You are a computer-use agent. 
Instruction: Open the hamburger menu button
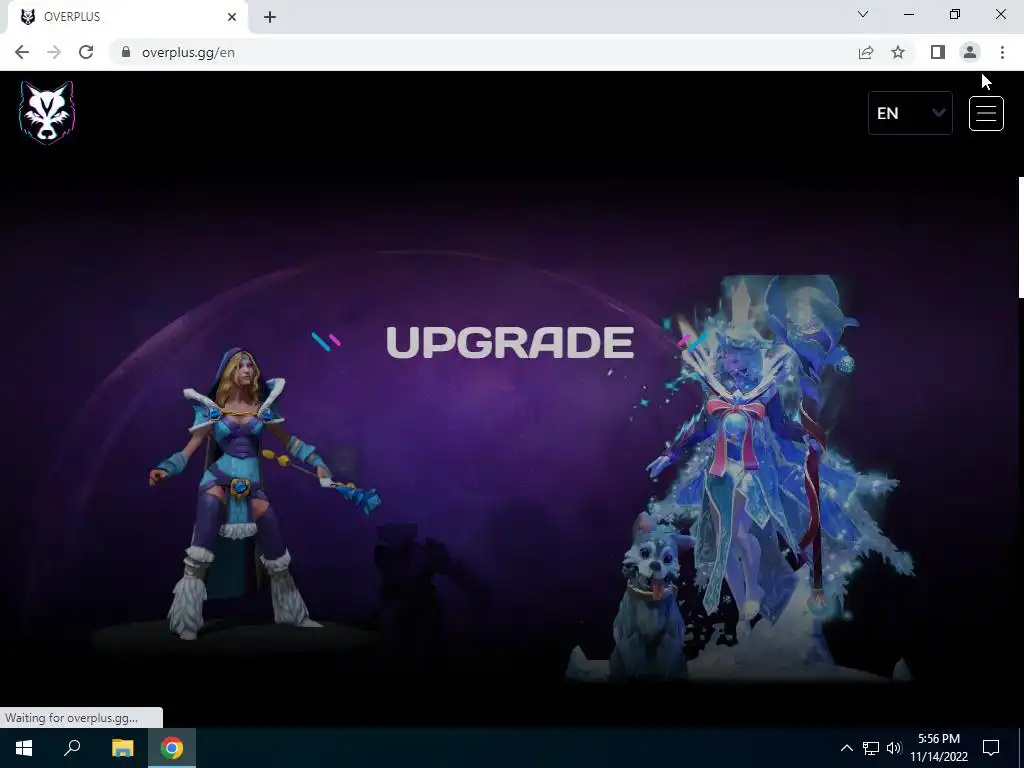coord(986,114)
